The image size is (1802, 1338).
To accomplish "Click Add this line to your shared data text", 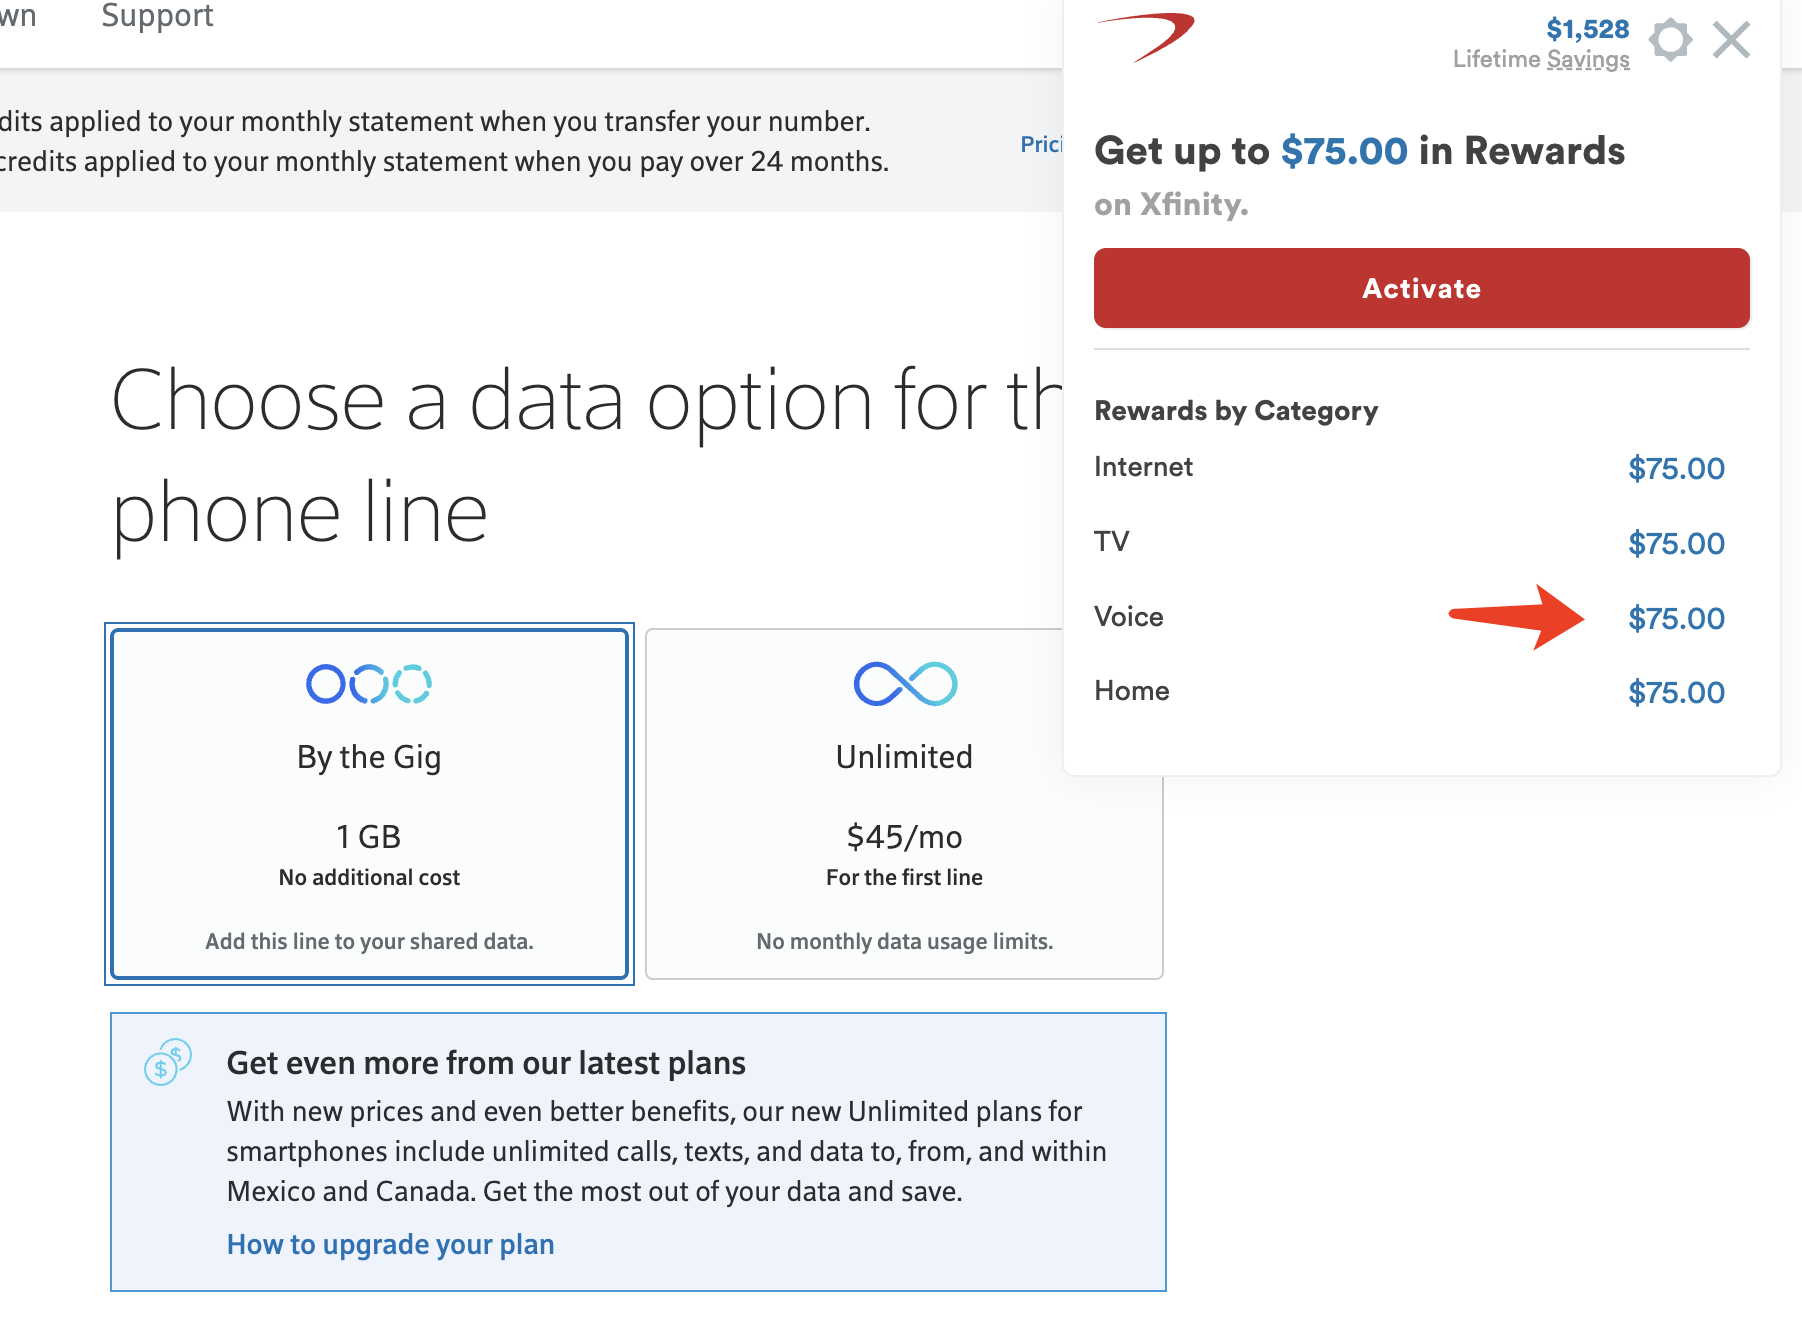I will (369, 941).
